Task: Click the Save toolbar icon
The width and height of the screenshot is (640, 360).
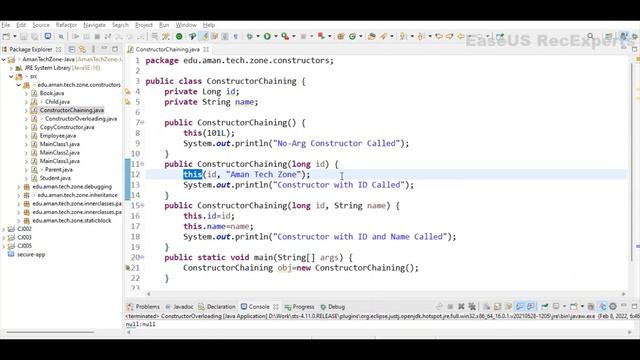Action: click(24, 36)
